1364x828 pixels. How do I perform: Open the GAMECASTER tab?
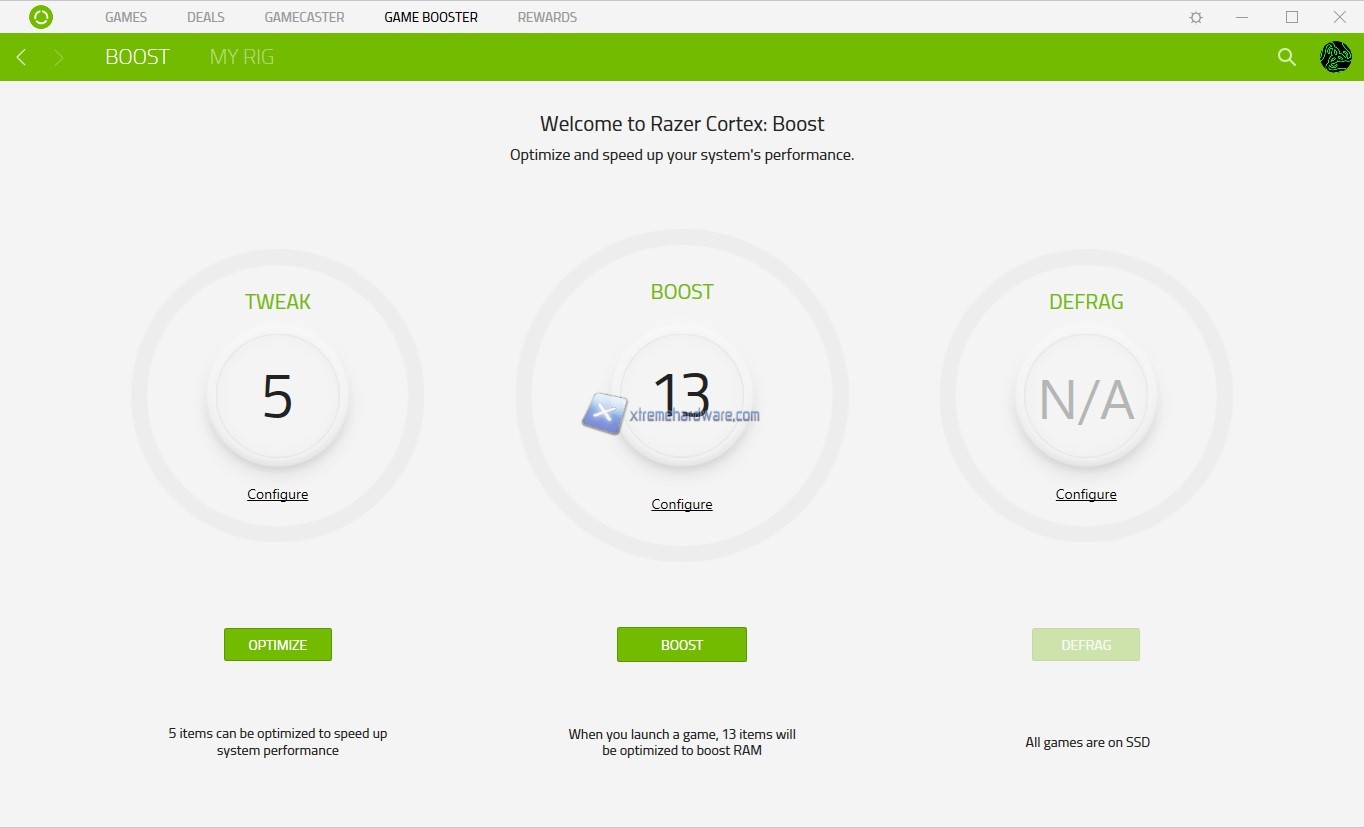[x=304, y=17]
